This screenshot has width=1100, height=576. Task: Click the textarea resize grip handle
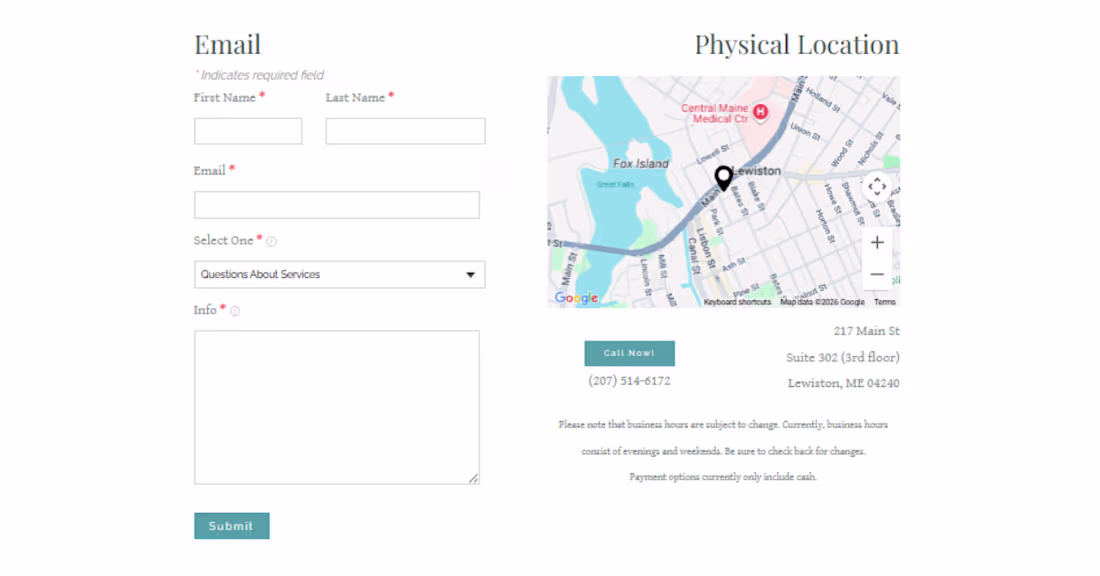[x=475, y=478]
